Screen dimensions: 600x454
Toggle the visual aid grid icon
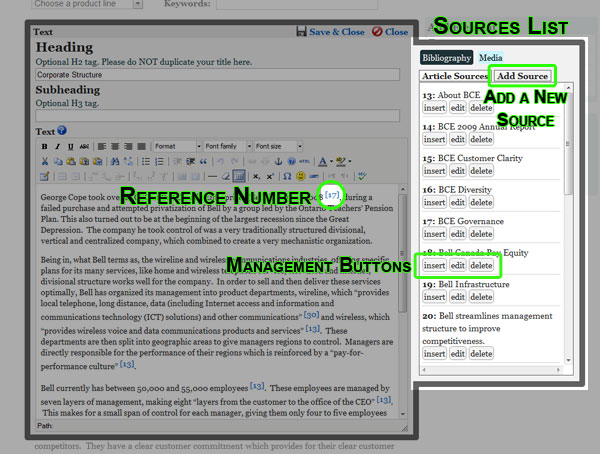239,176
